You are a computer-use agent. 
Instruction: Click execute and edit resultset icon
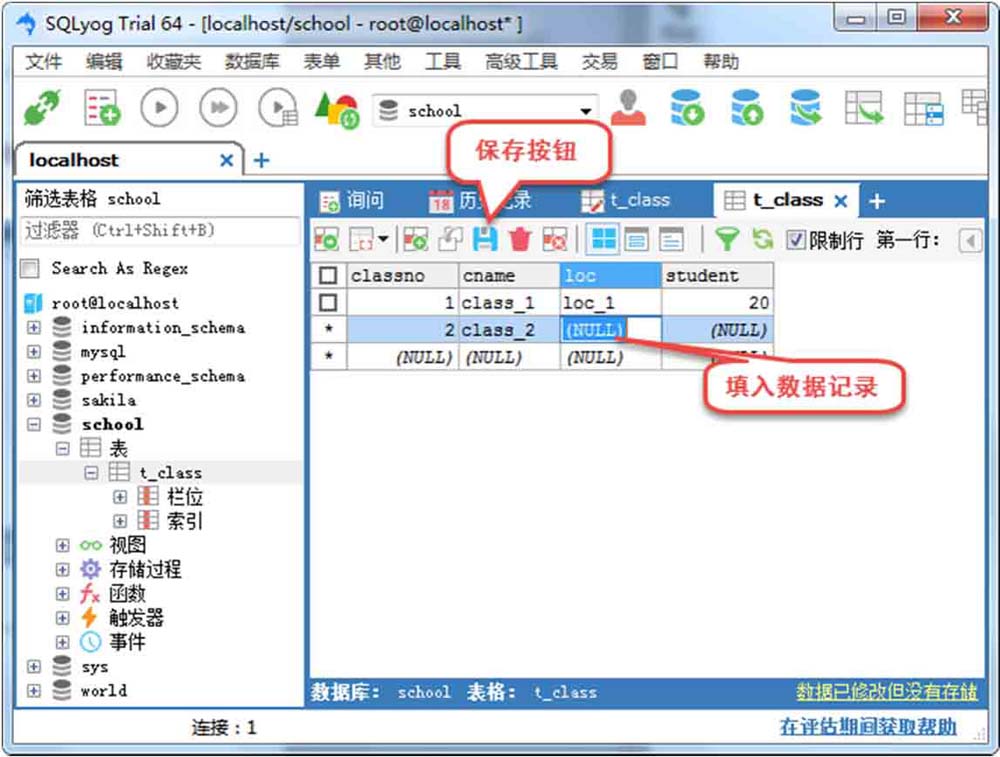coord(279,108)
